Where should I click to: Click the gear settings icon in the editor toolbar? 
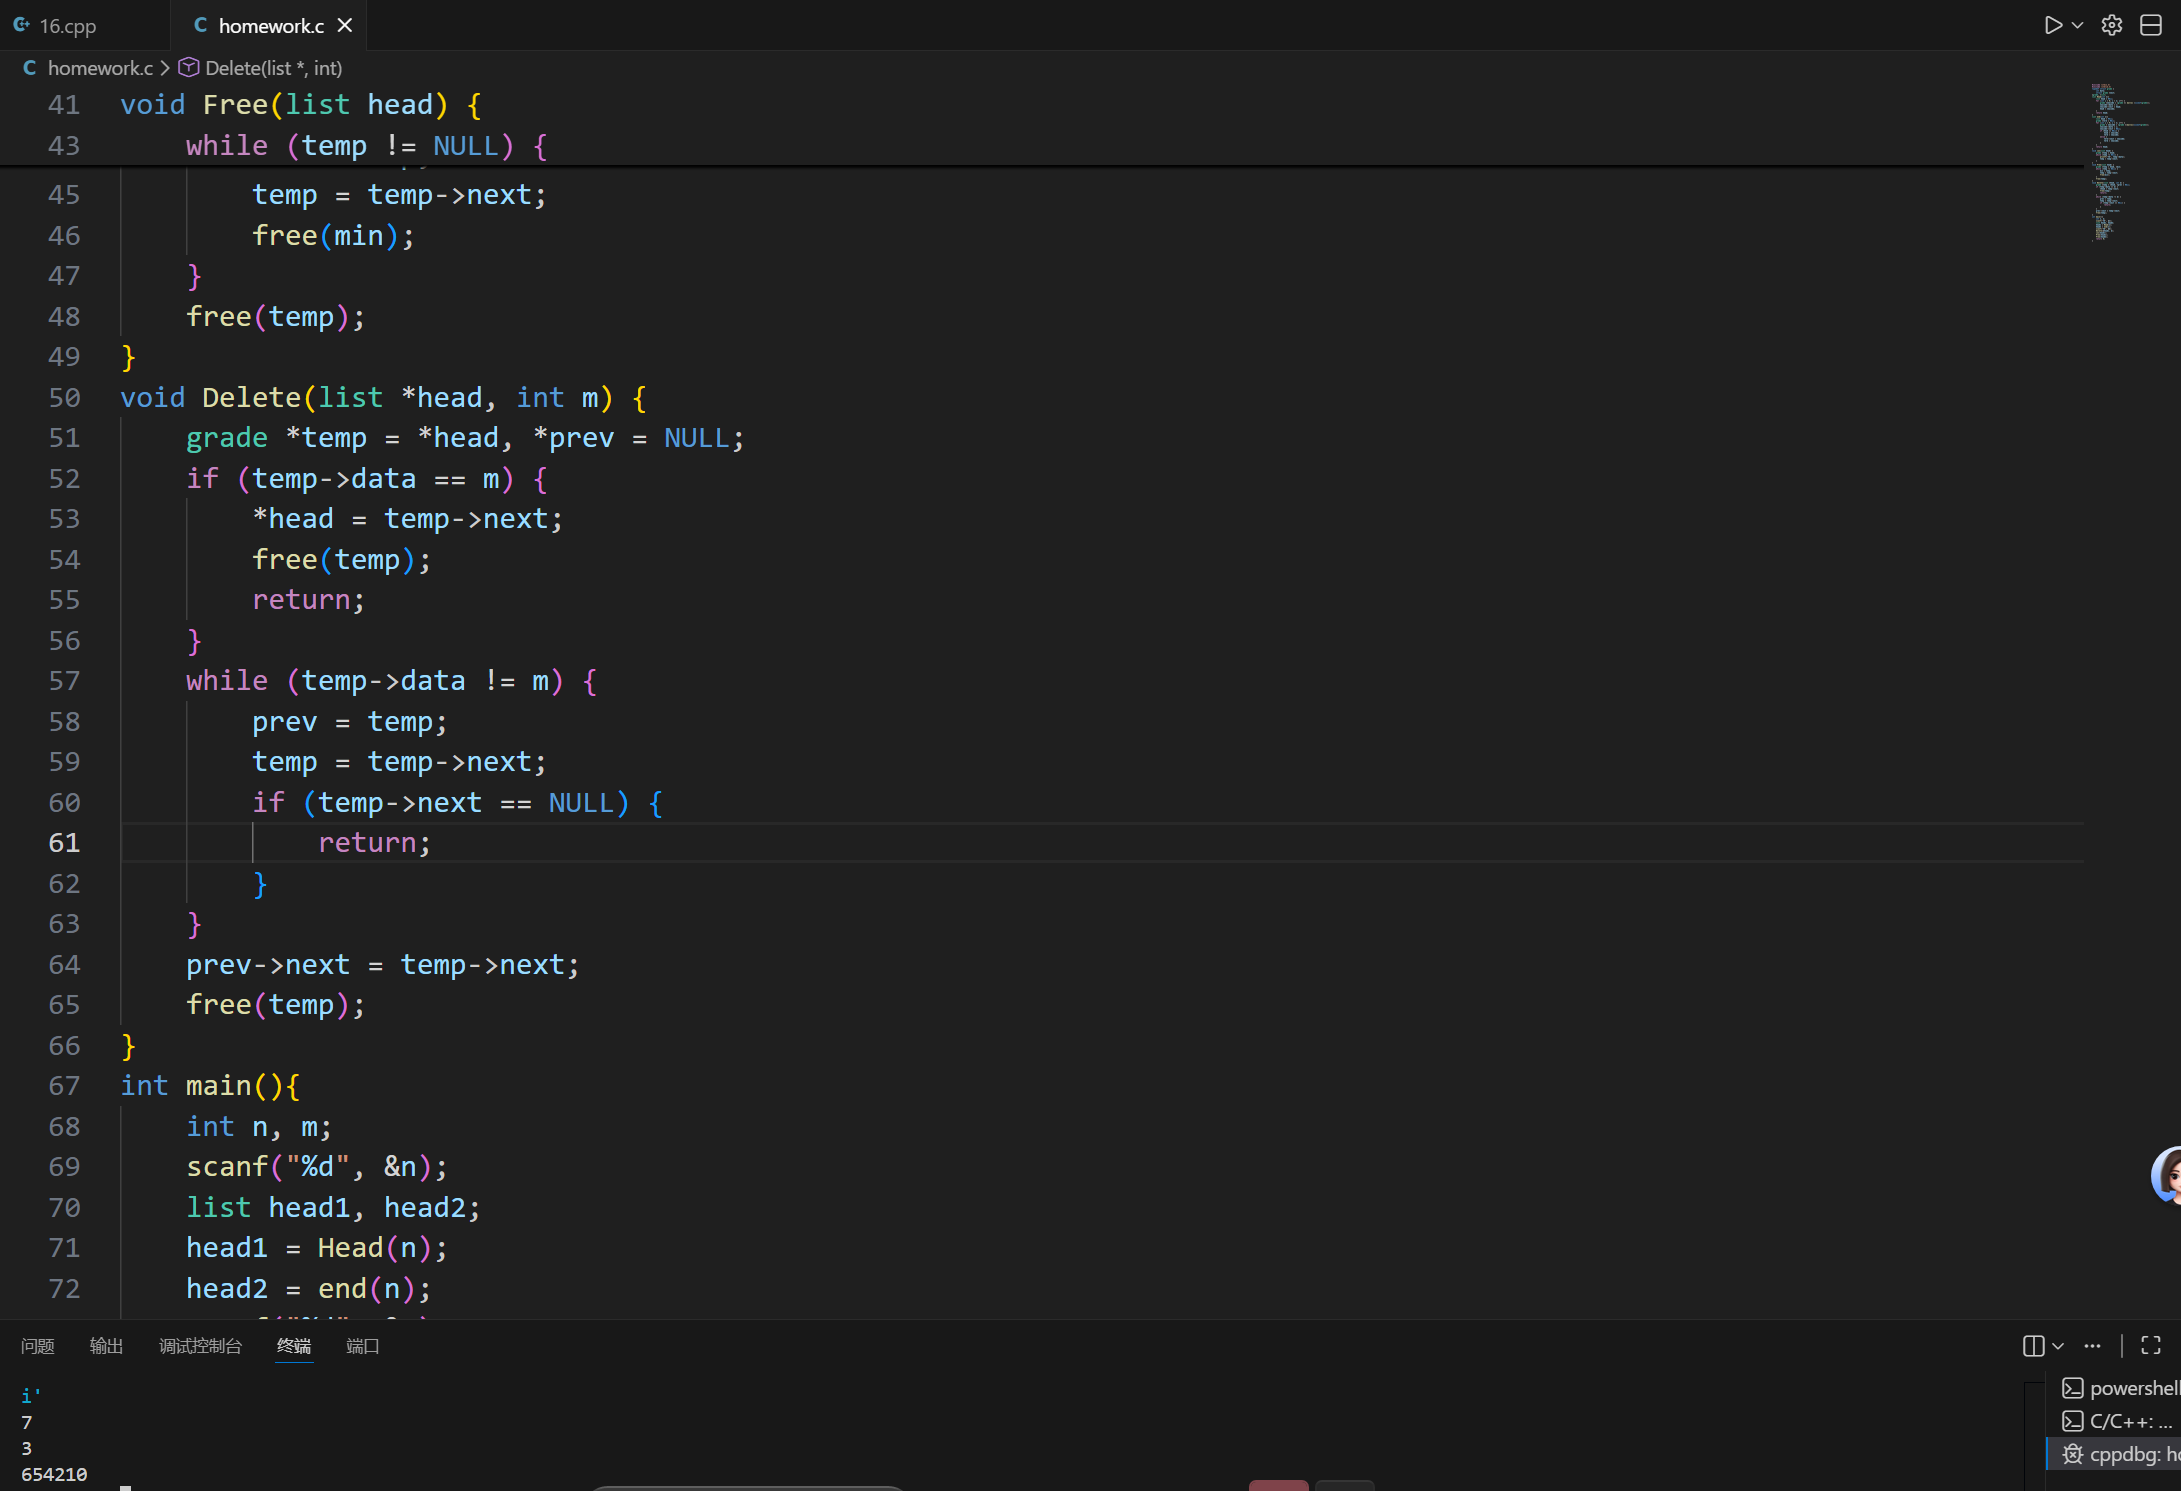[2112, 25]
